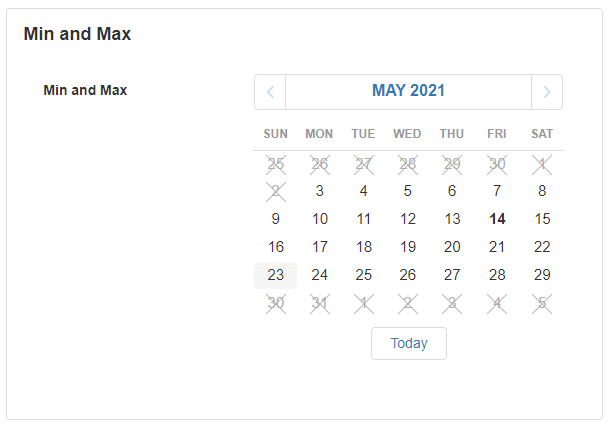
Task: Go to the next month arrow
Action: click(546, 91)
